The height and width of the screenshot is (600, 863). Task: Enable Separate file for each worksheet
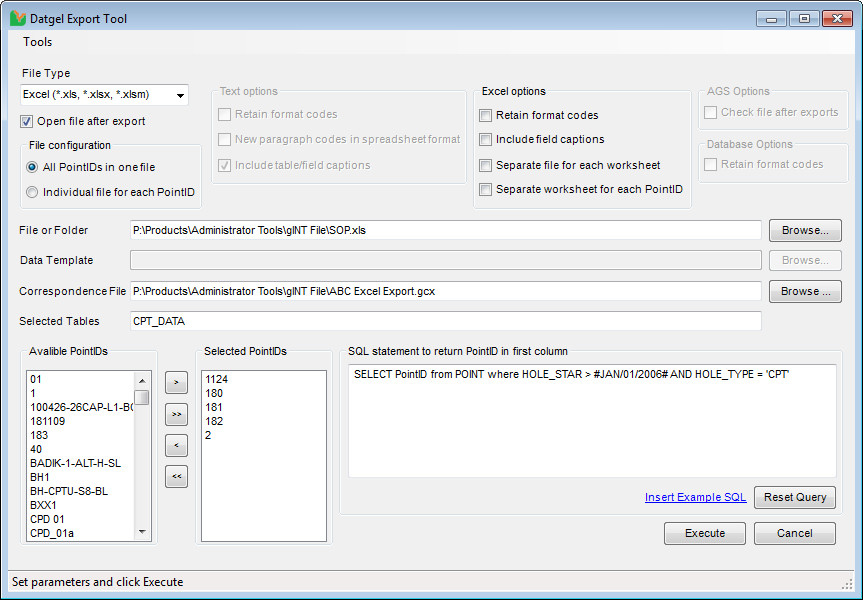point(485,165)
